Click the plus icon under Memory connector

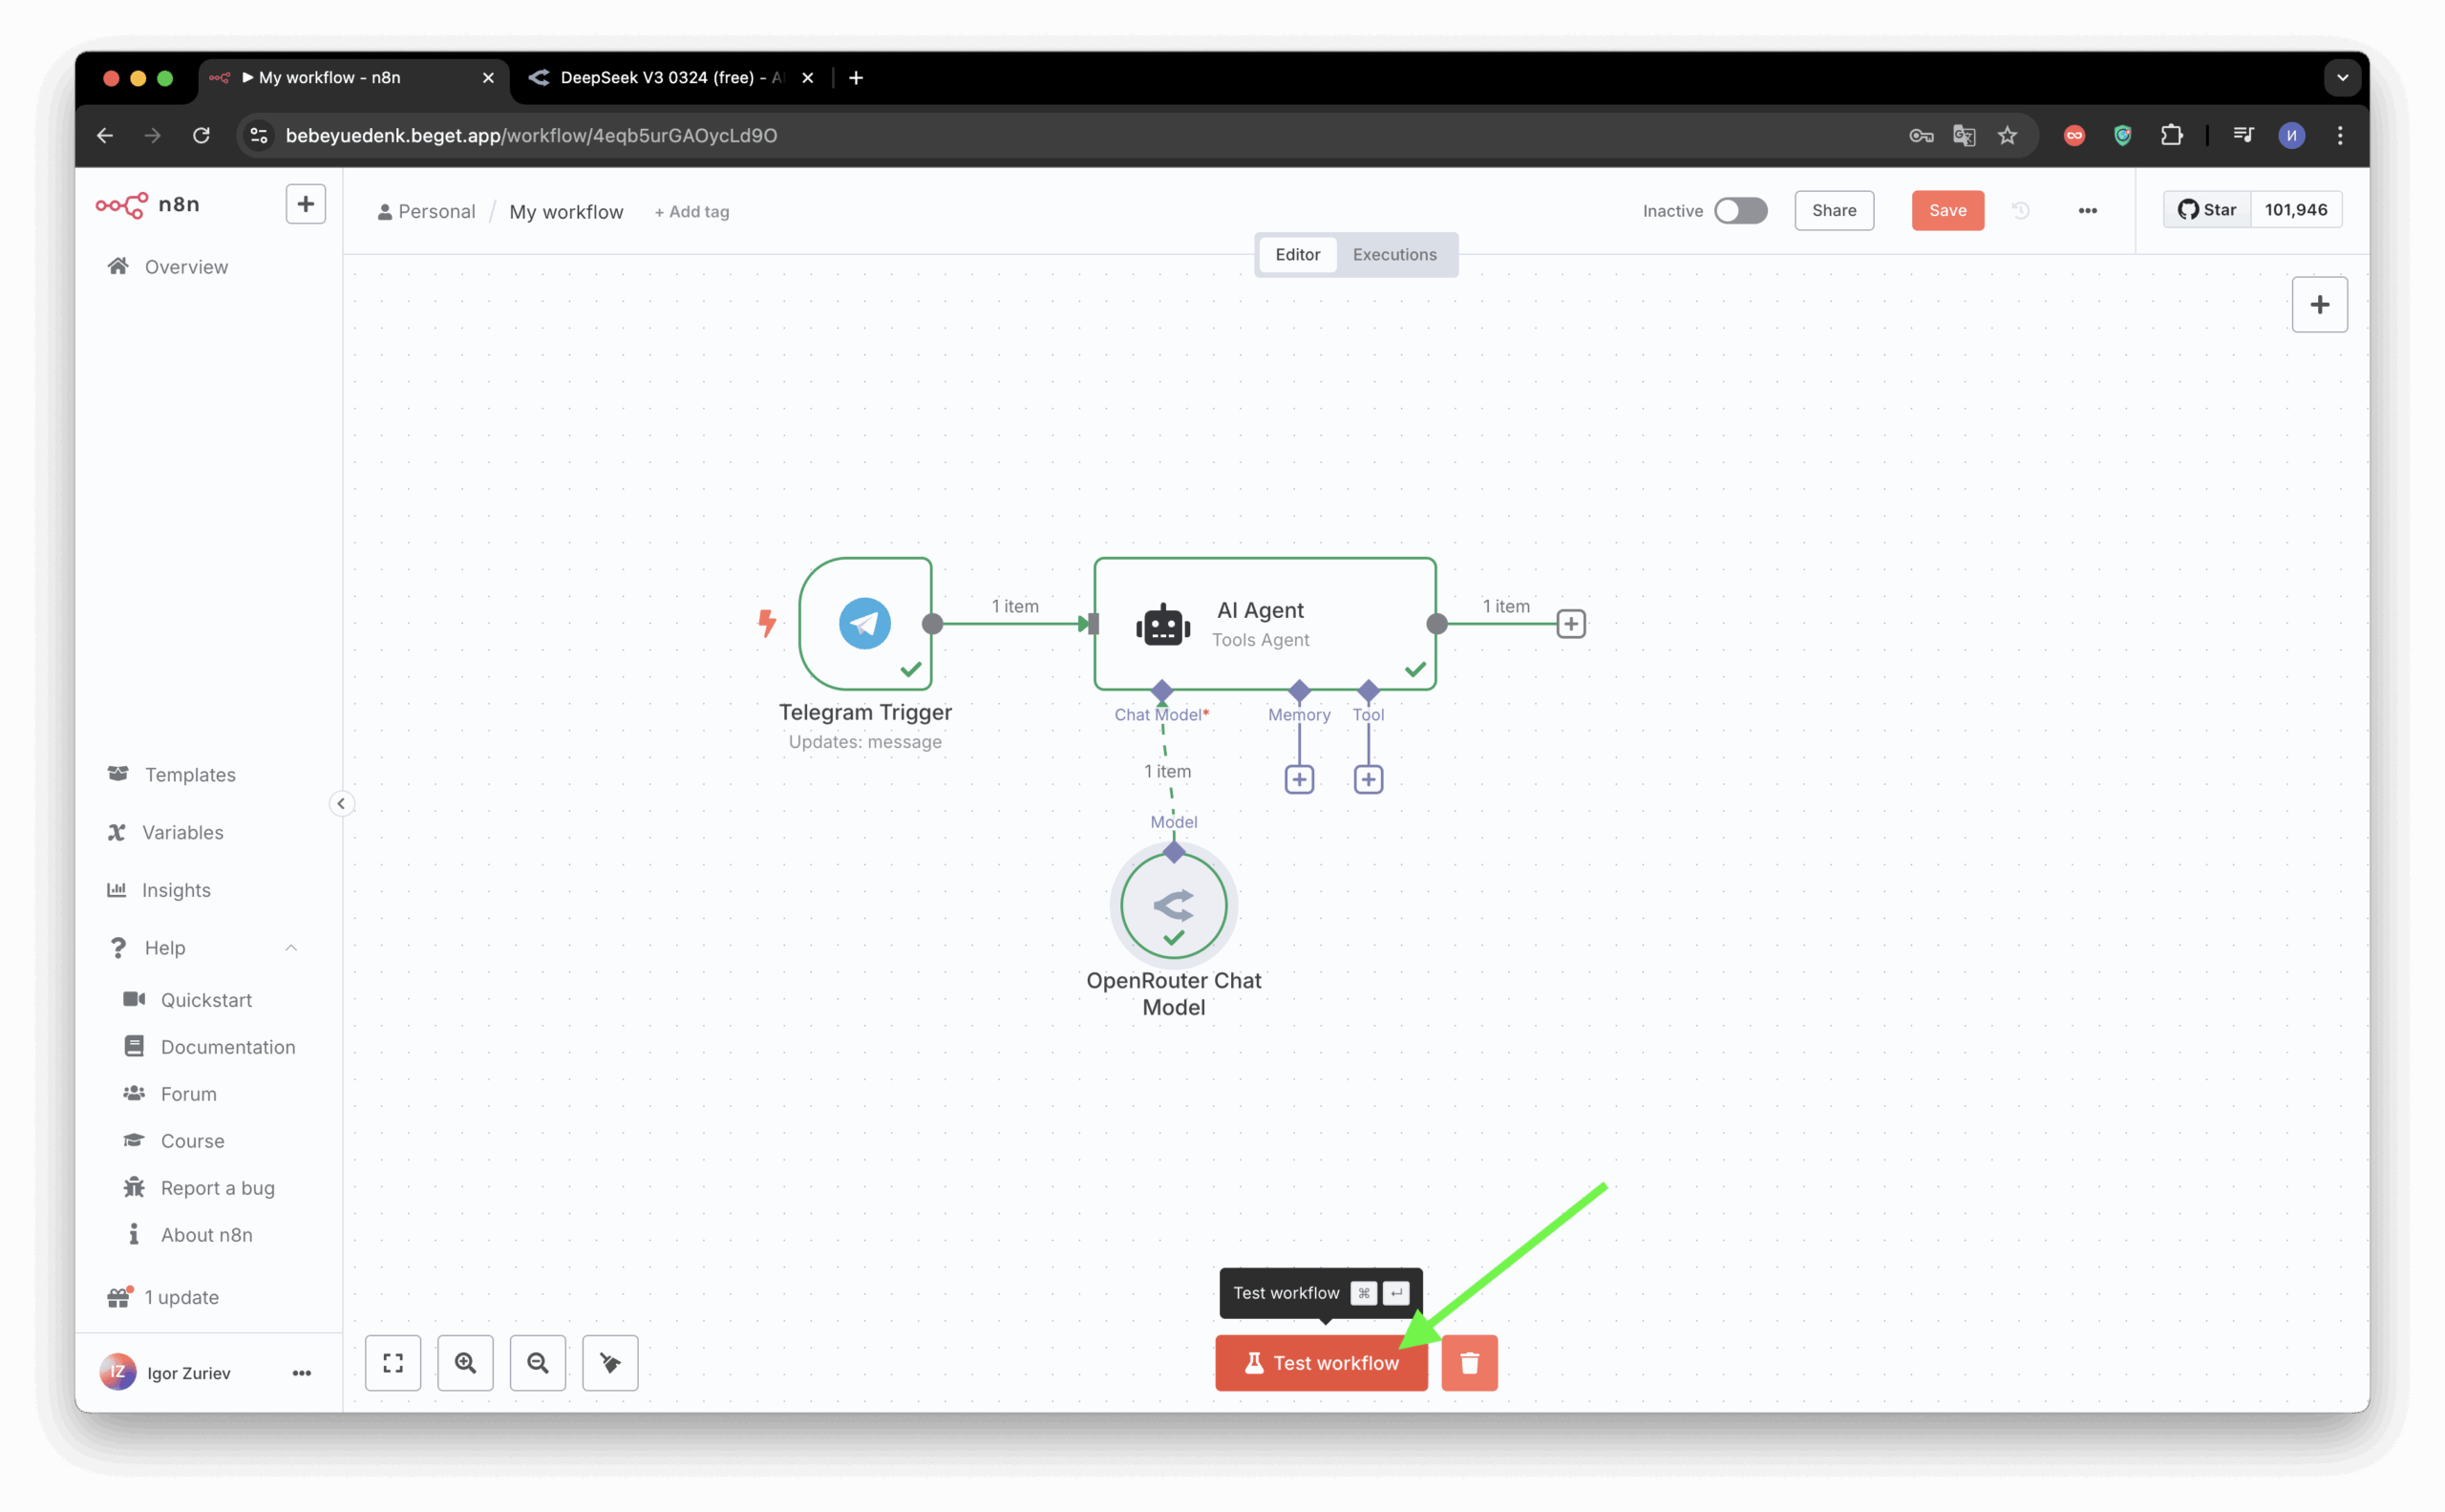pos(1299,779)
